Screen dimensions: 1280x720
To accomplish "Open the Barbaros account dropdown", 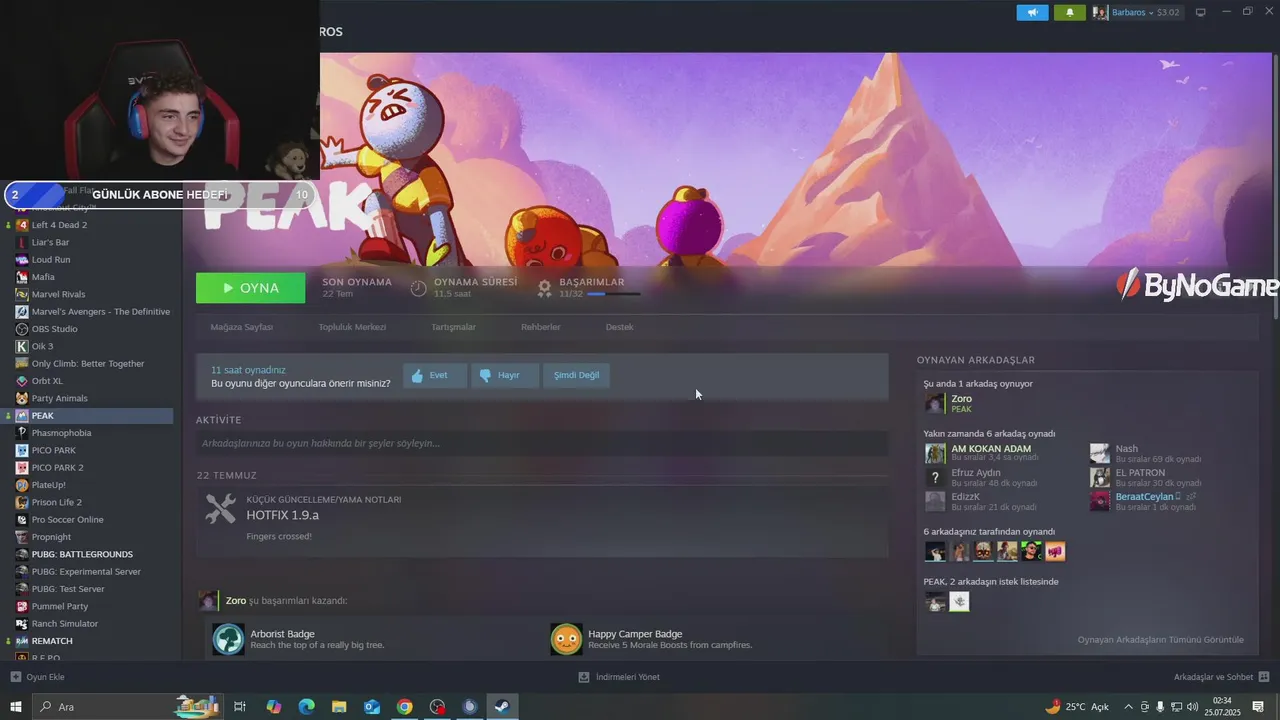I will pyautogui.click(x=1137, y=12).
